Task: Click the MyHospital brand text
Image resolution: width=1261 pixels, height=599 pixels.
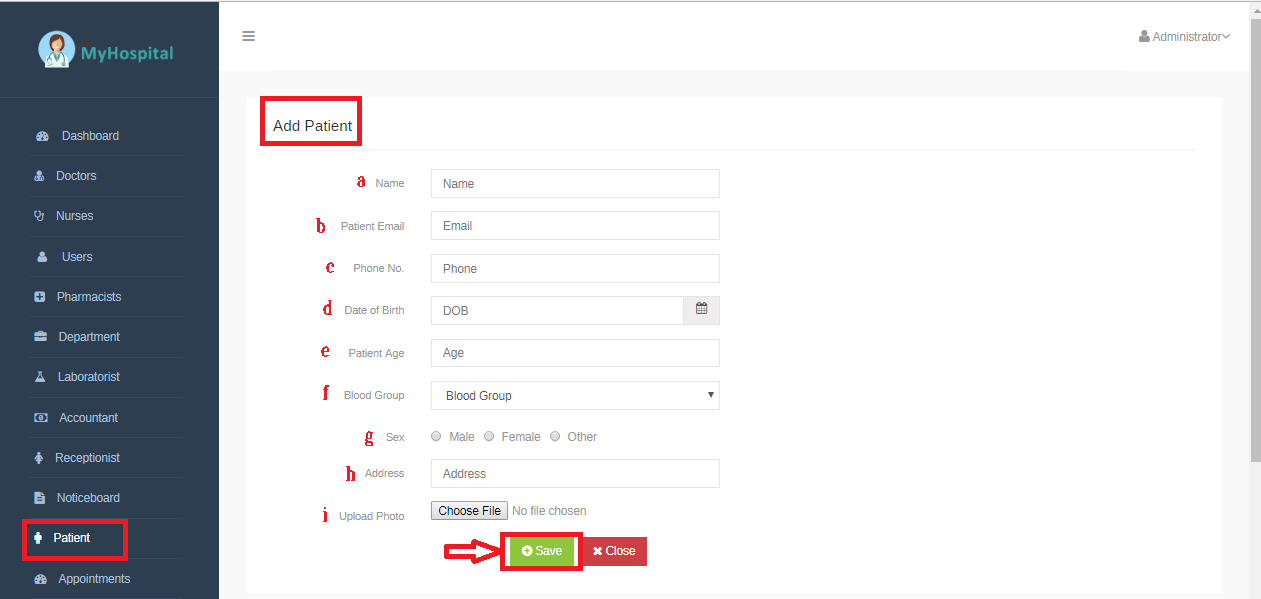Action: (126, 53)
